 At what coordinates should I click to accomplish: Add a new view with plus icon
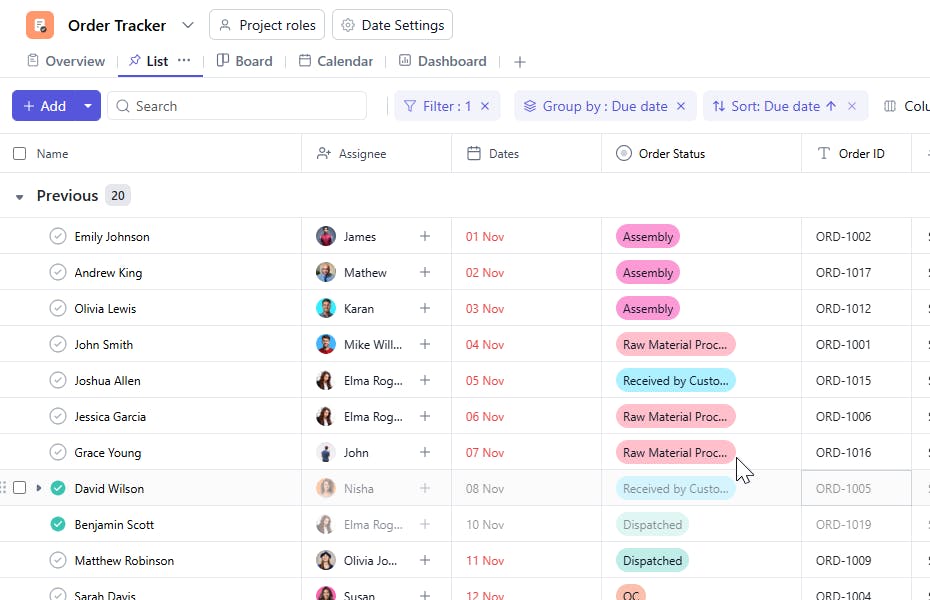click(519, 62)
